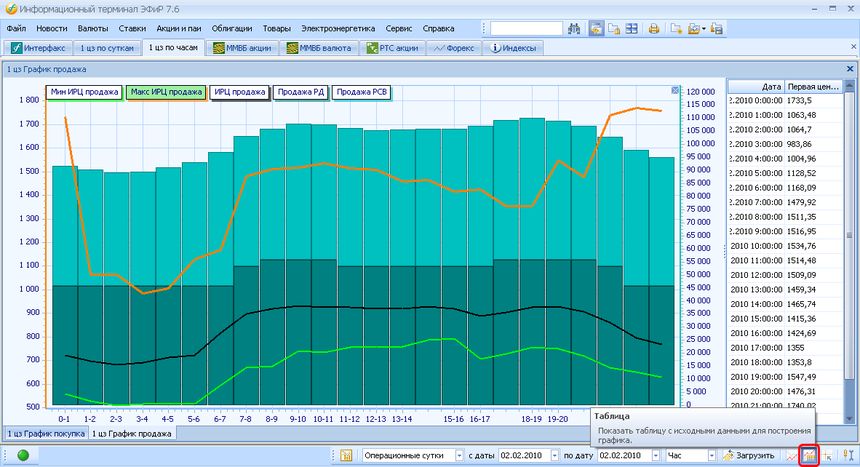Screen dimensions: 860x467
Task: Click the 'Первая цена' column header
Action: 812,86
